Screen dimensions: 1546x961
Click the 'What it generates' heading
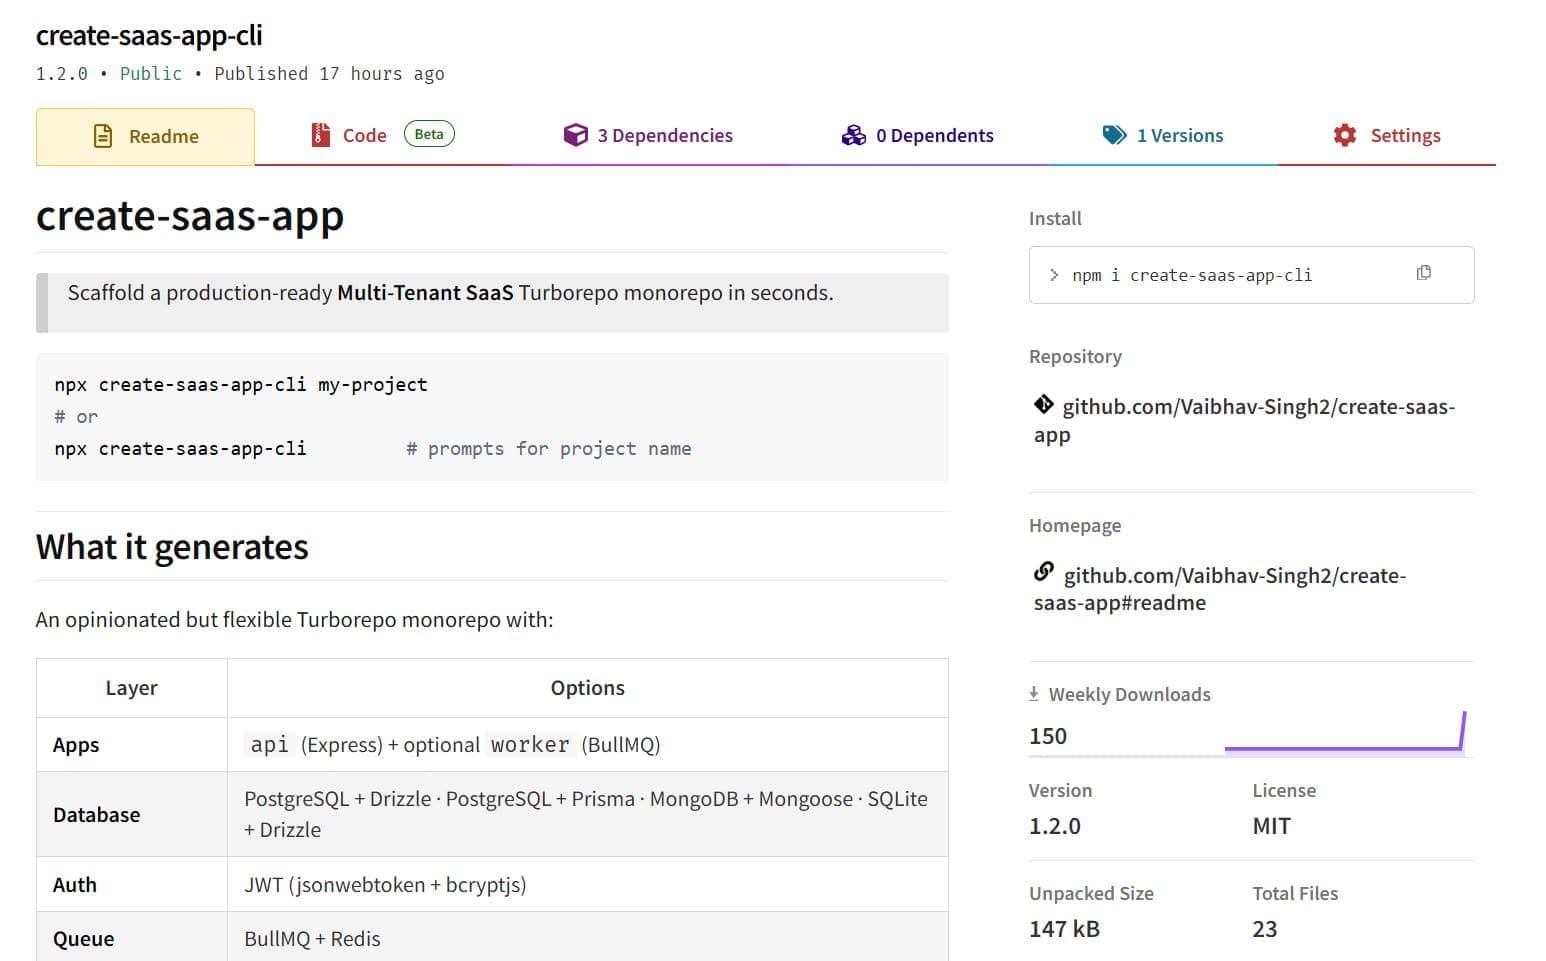(172, 547)
